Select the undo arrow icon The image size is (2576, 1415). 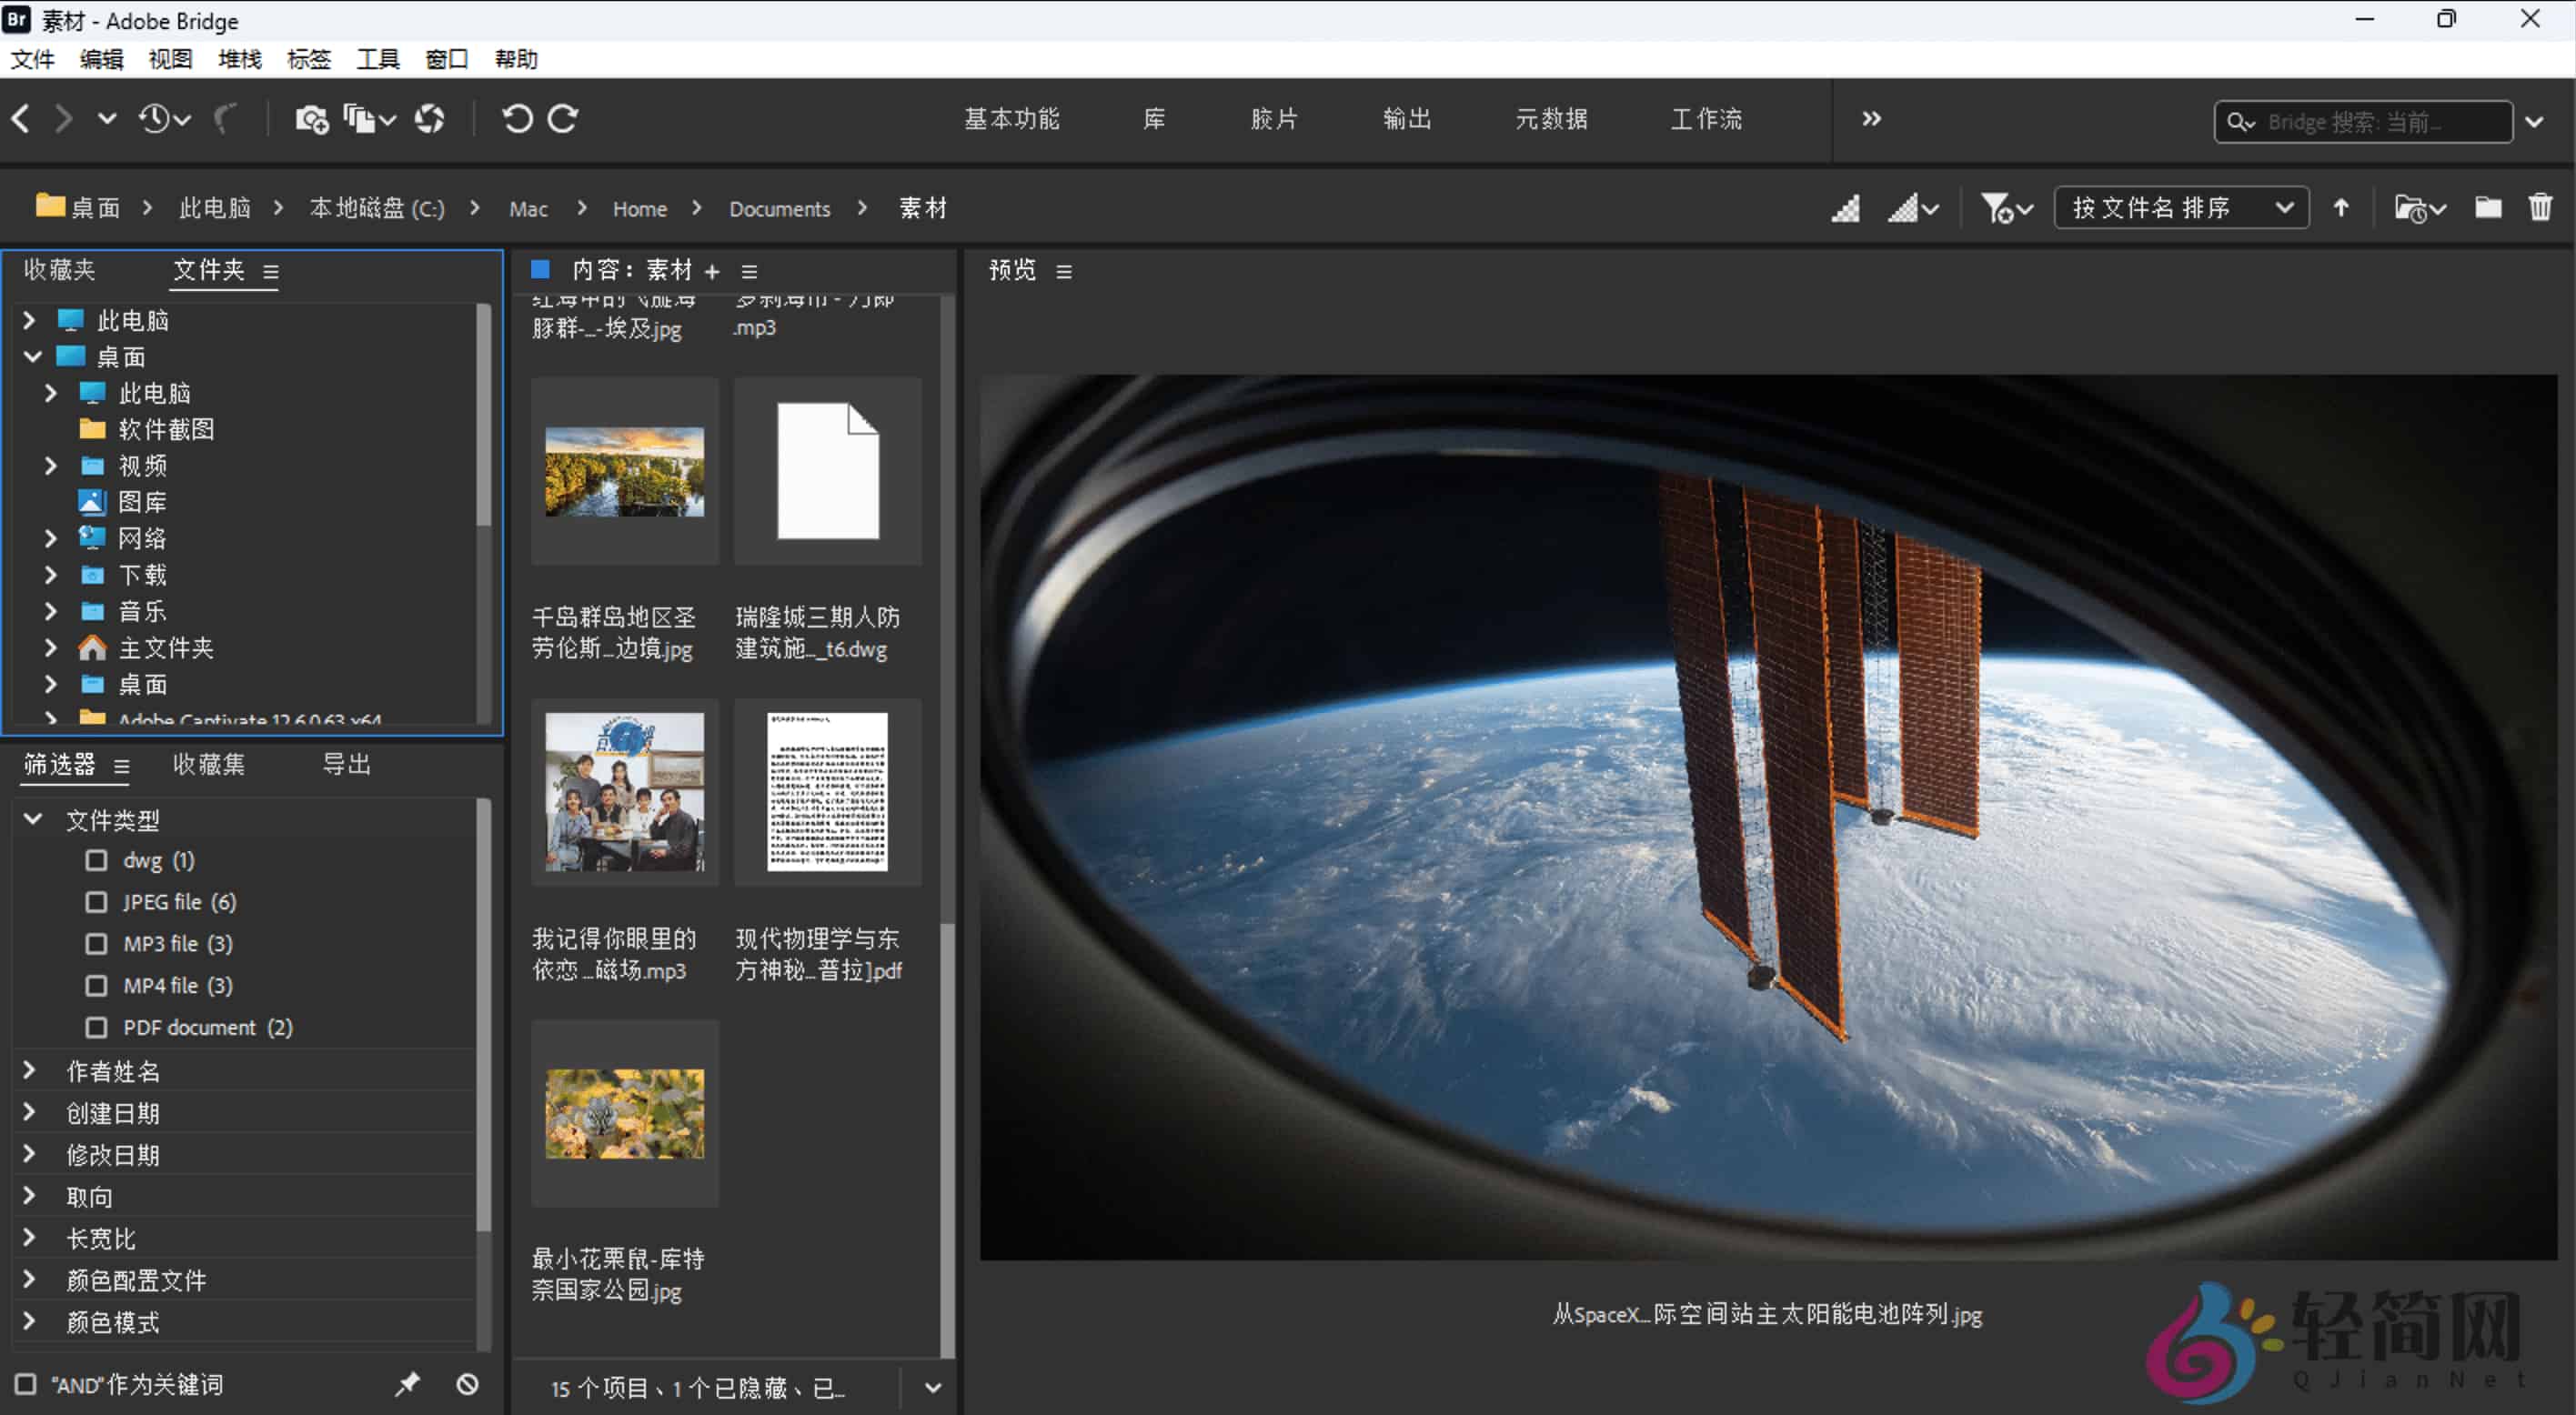tap(516, 118)
